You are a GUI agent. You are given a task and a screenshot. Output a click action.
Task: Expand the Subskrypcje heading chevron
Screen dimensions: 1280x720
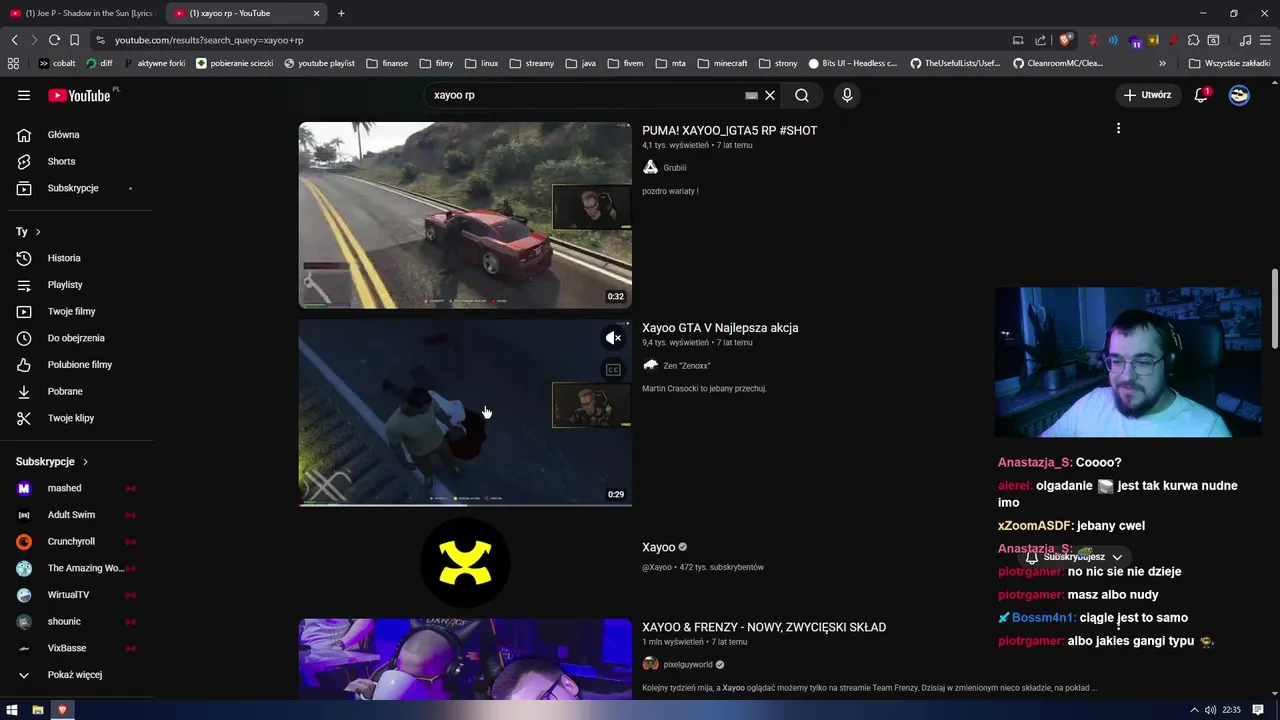[85, 462]
